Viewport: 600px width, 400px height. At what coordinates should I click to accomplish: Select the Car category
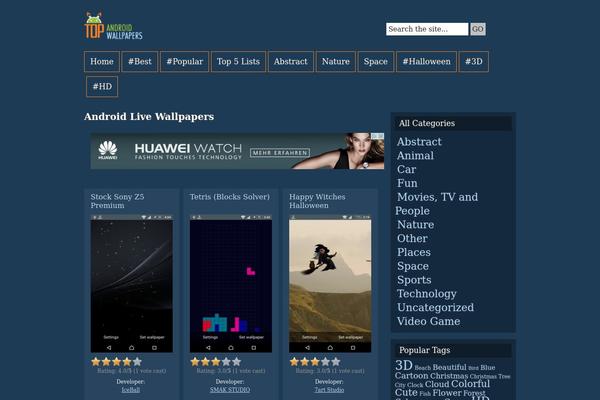(x=406, y=170)
